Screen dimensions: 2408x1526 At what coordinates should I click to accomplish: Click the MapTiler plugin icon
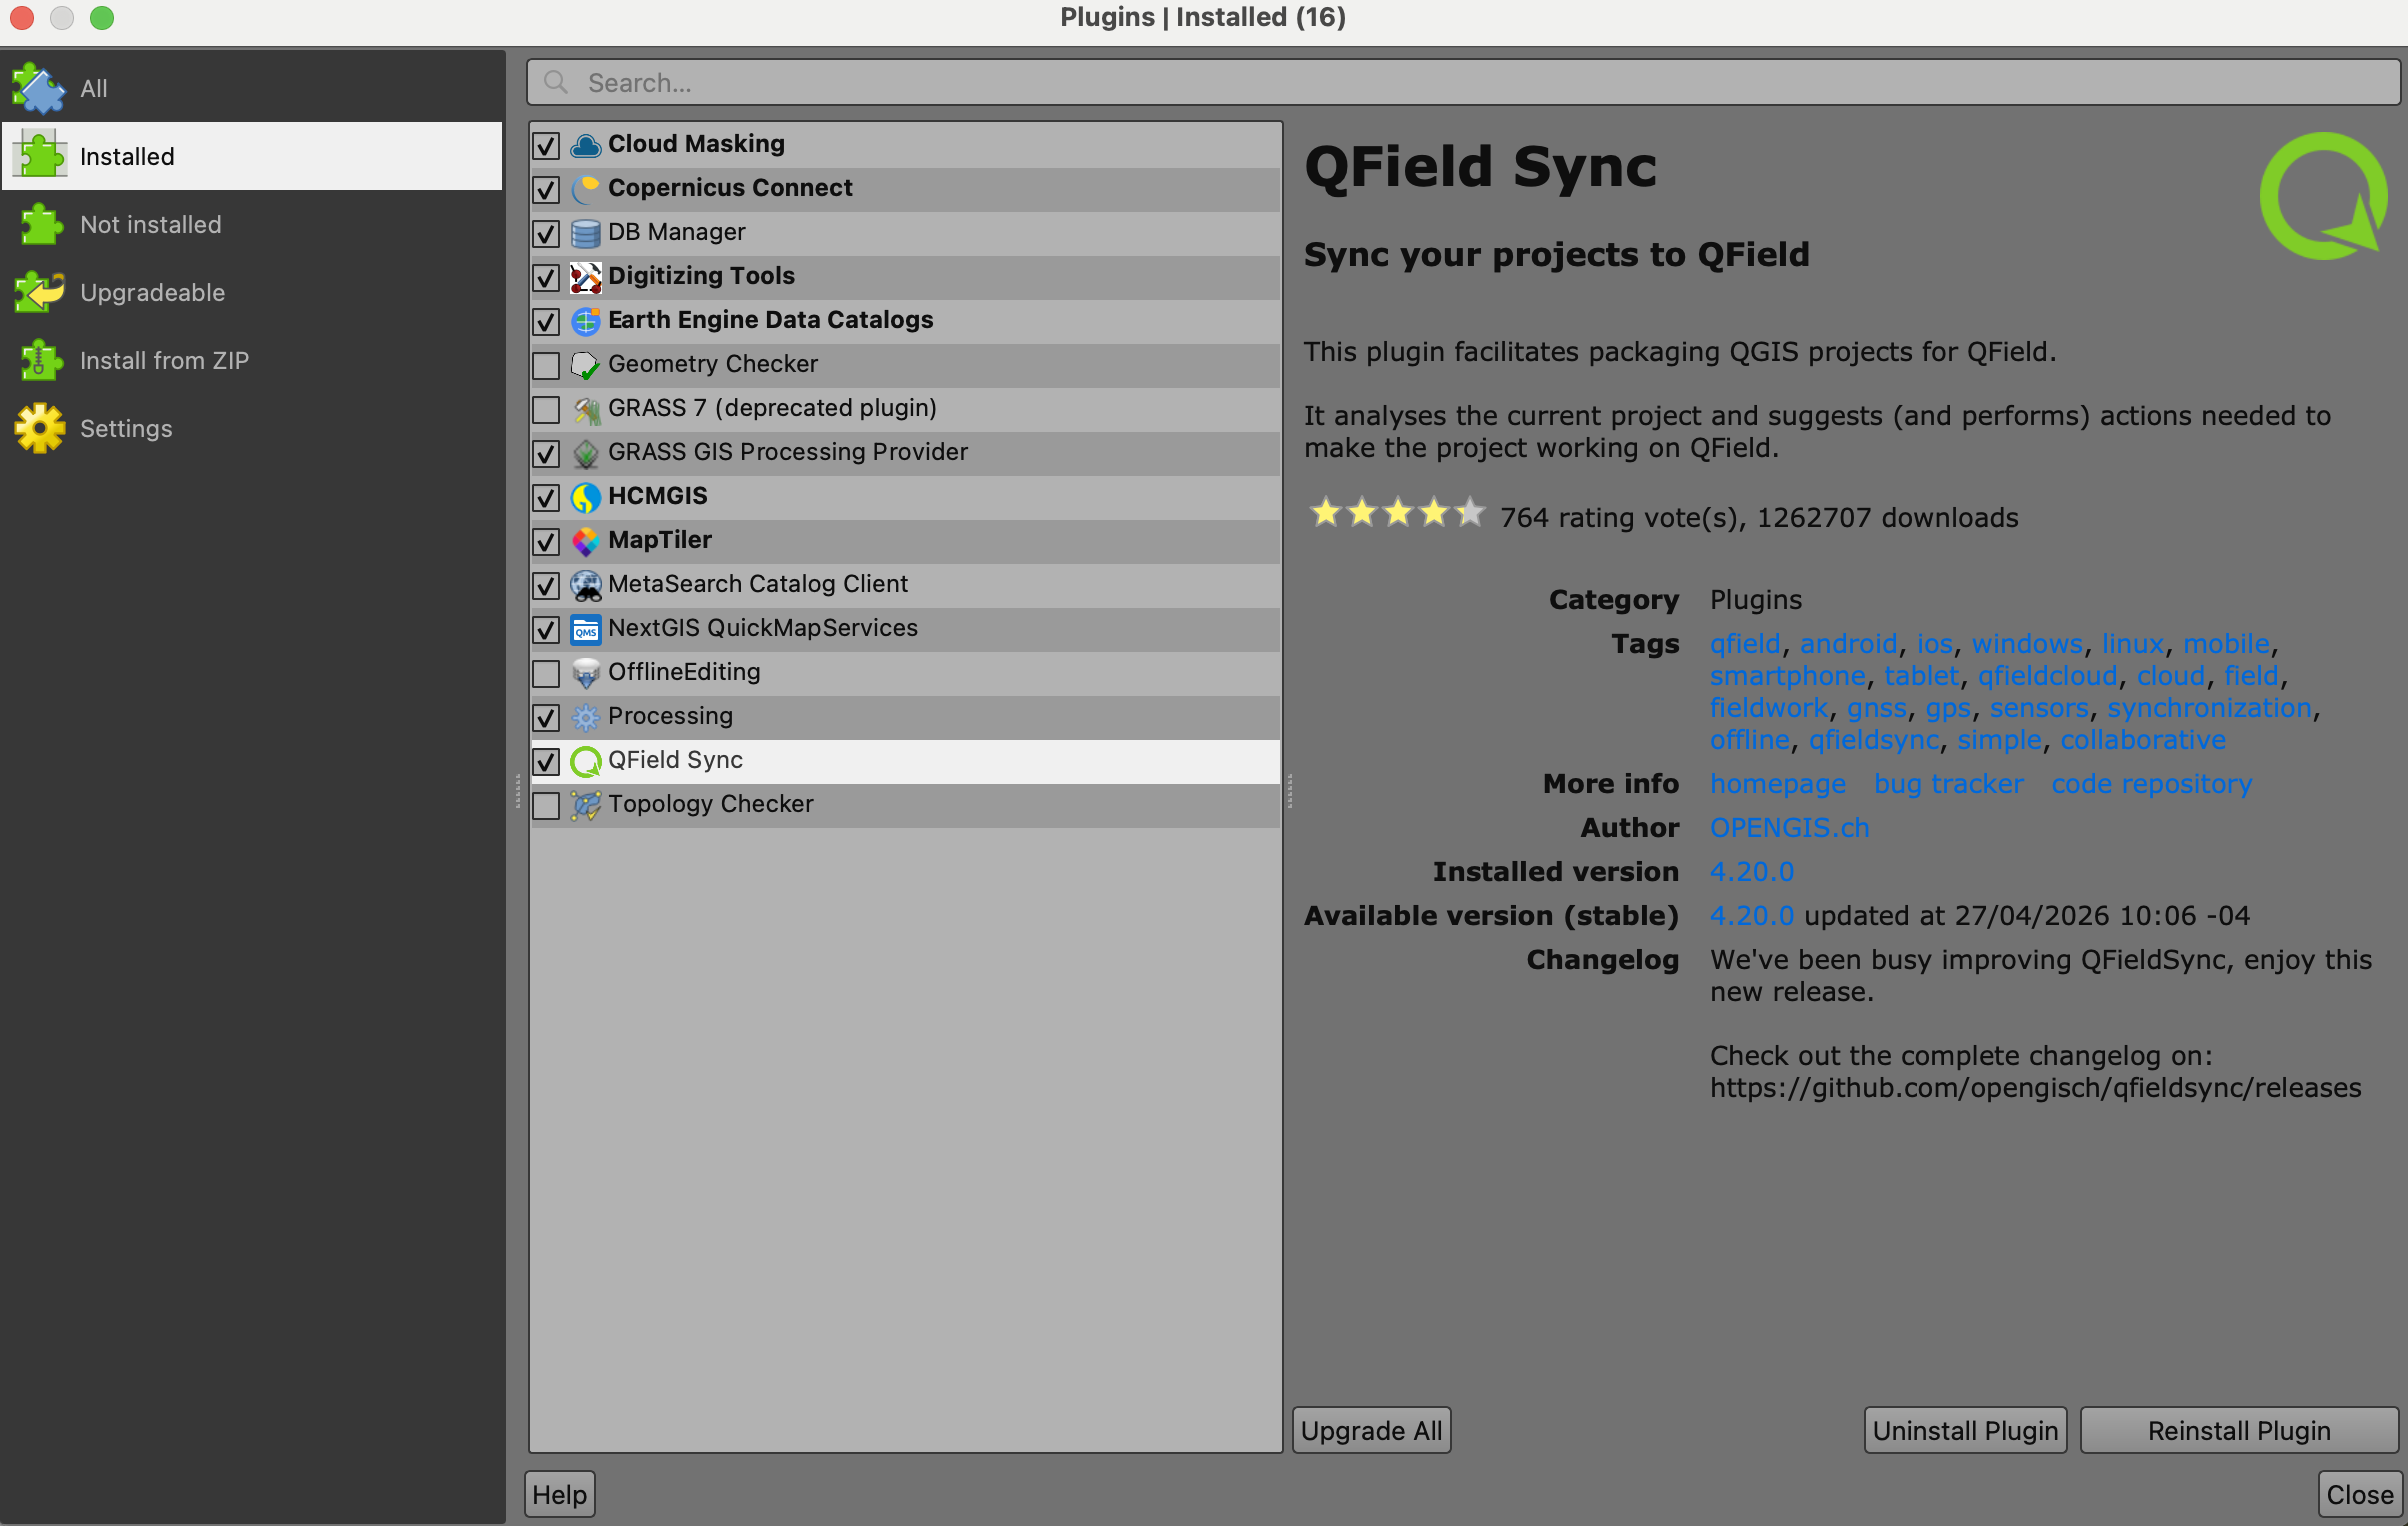585,541
